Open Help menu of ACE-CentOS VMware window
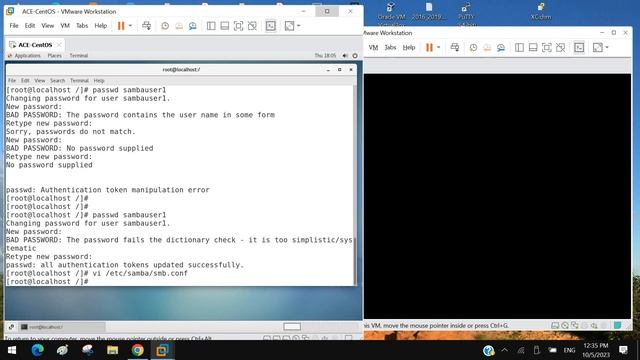The height and width of the screenshot is (360, 640). click(100, 25)
